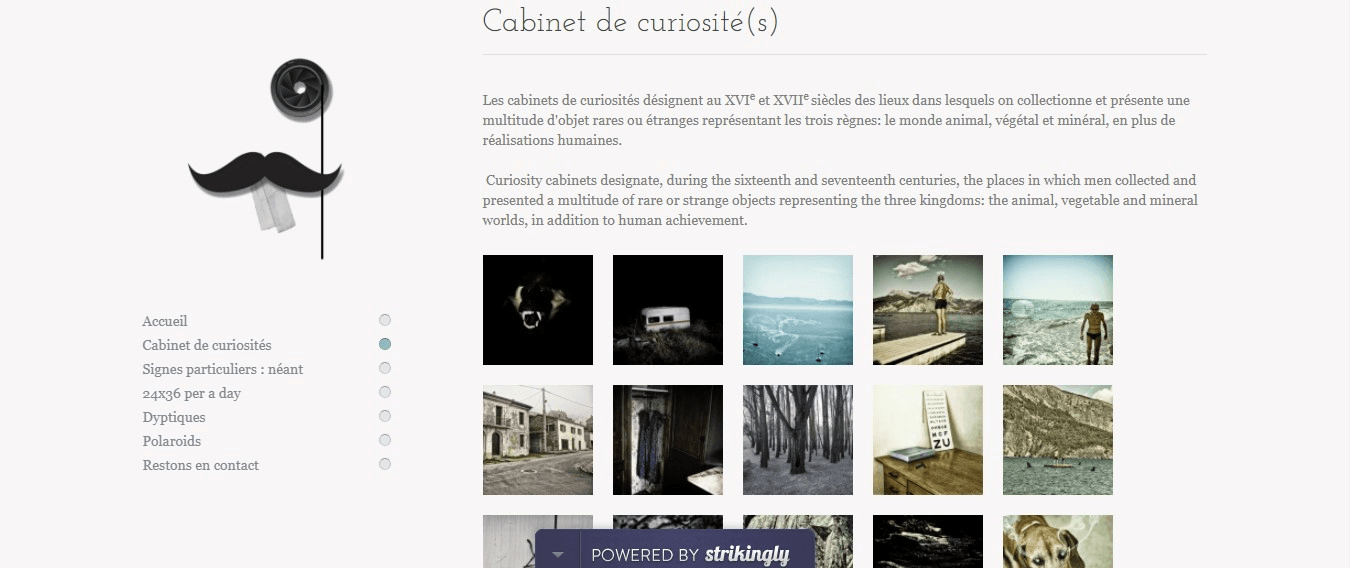Viewport: 1350px width, 568px height.
Task: Select the radio dot beside Accueil
Action: click(x=385, y=320)
